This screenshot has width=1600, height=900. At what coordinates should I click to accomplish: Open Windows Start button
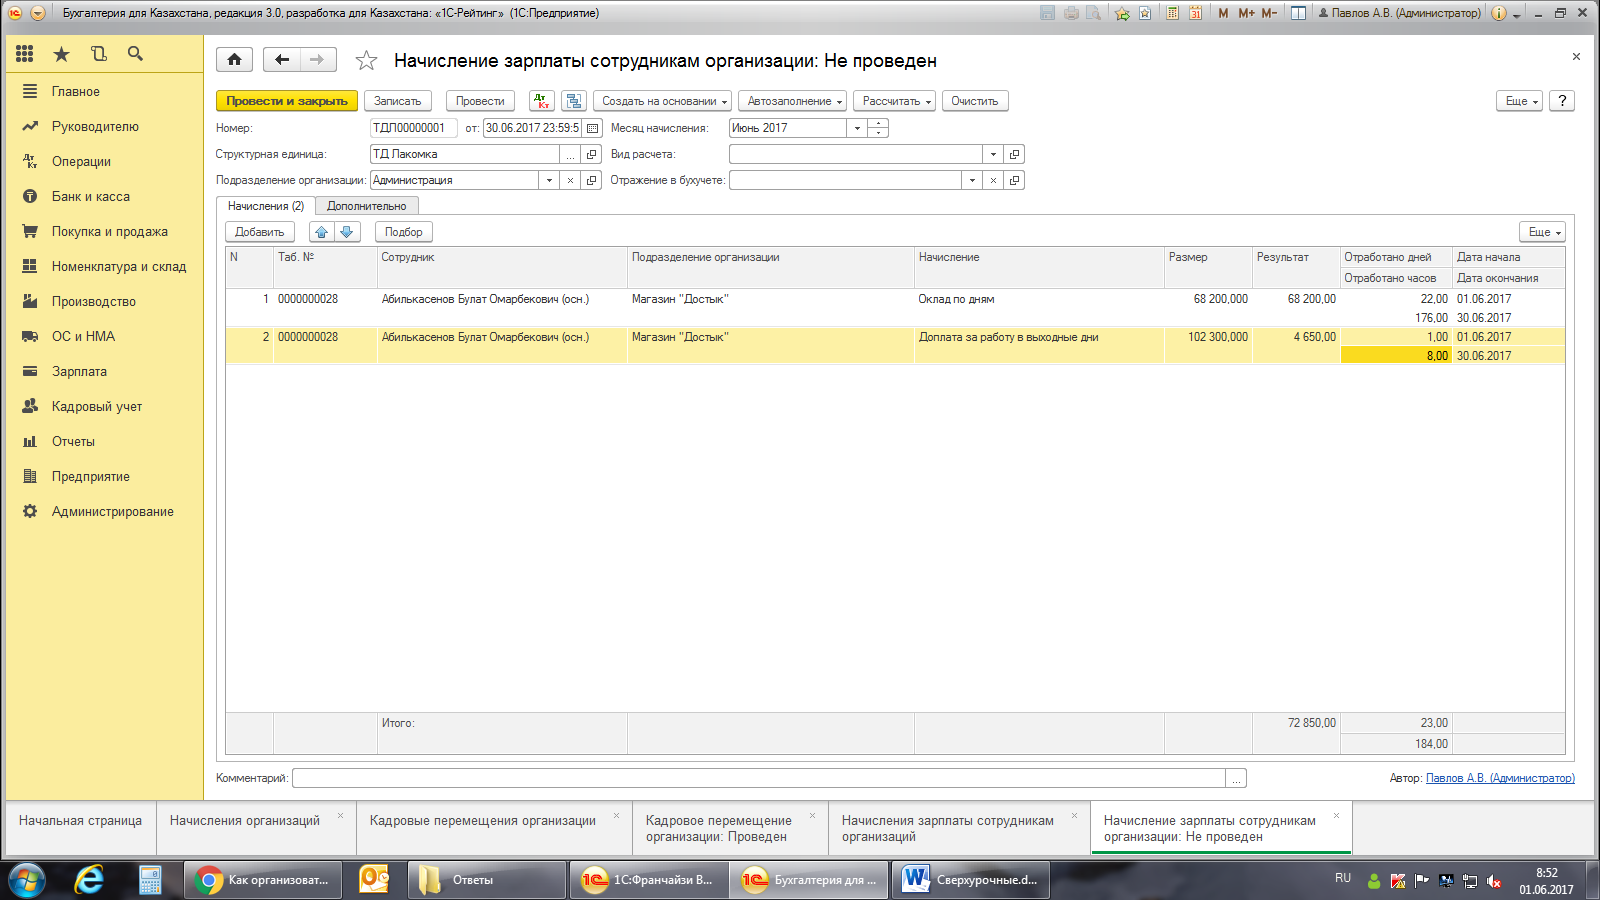tap(27, 880)
